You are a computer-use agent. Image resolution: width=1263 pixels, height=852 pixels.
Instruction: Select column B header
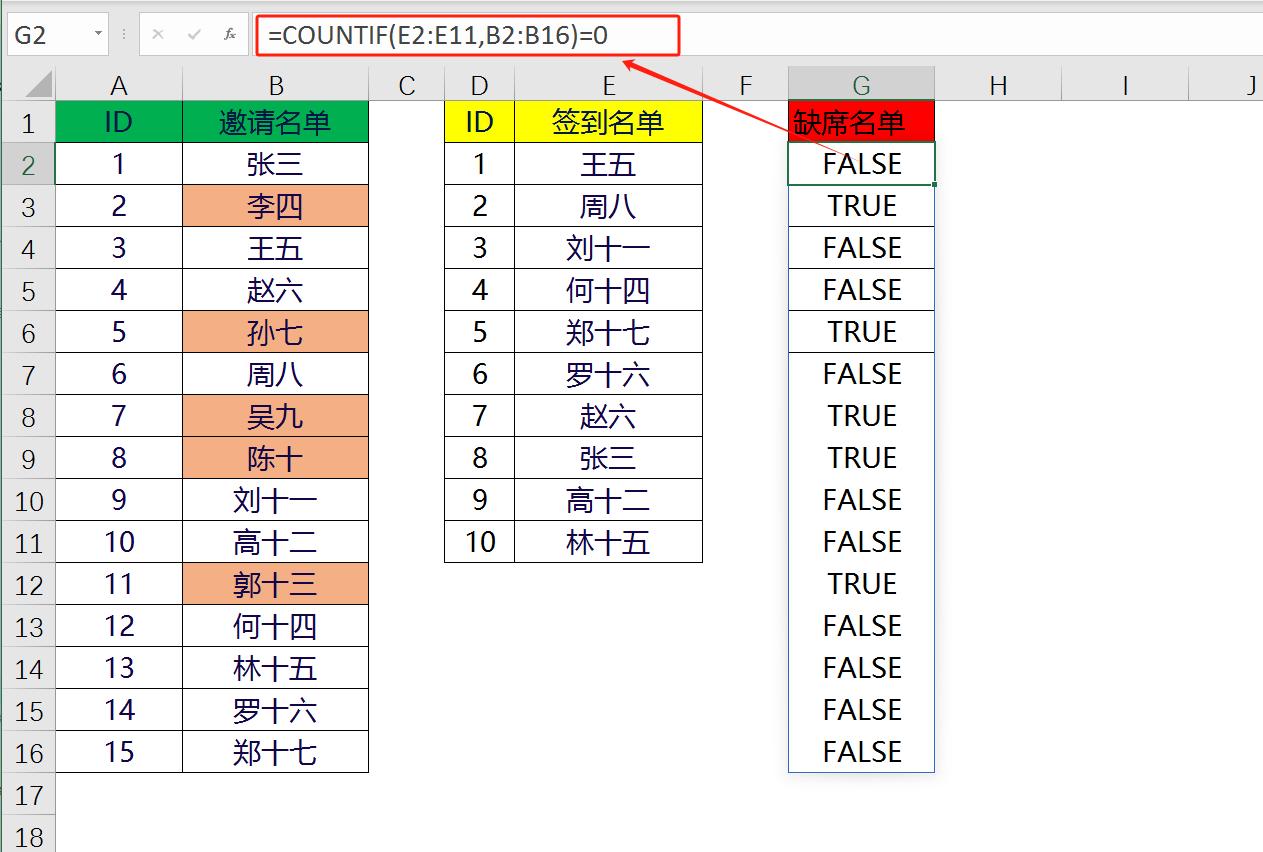pos(276,86)
